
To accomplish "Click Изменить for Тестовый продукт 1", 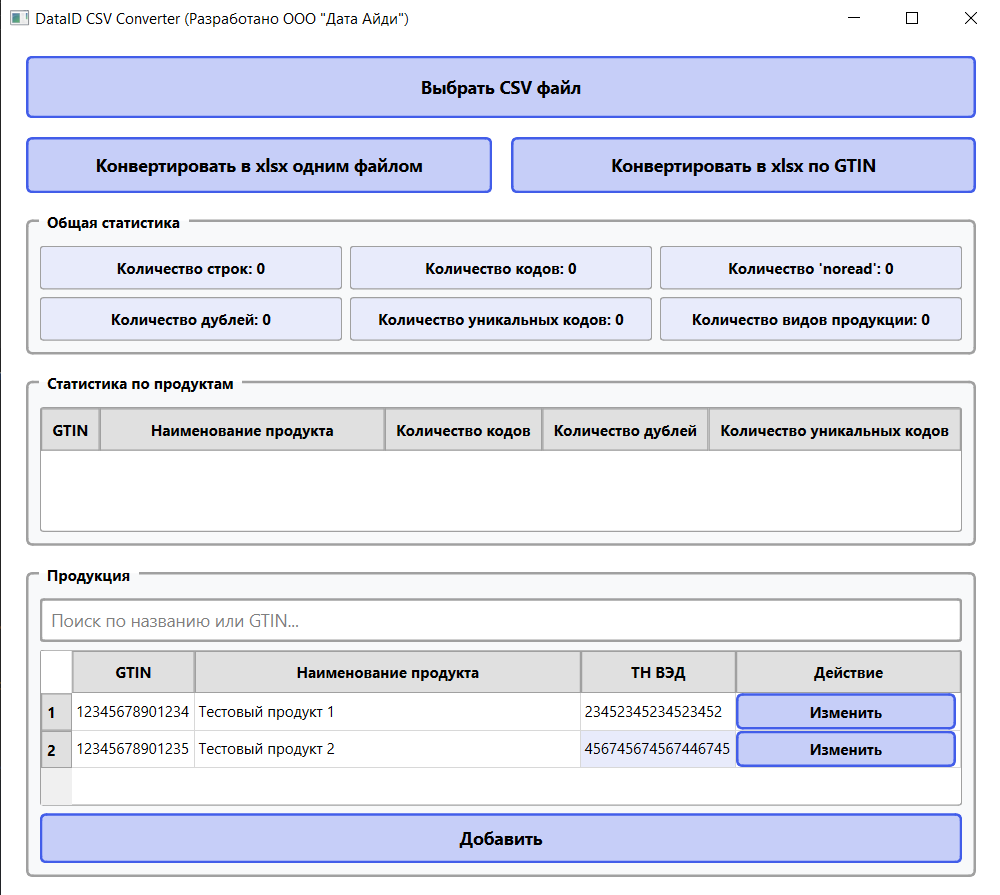I will click(x=845, y=711).
